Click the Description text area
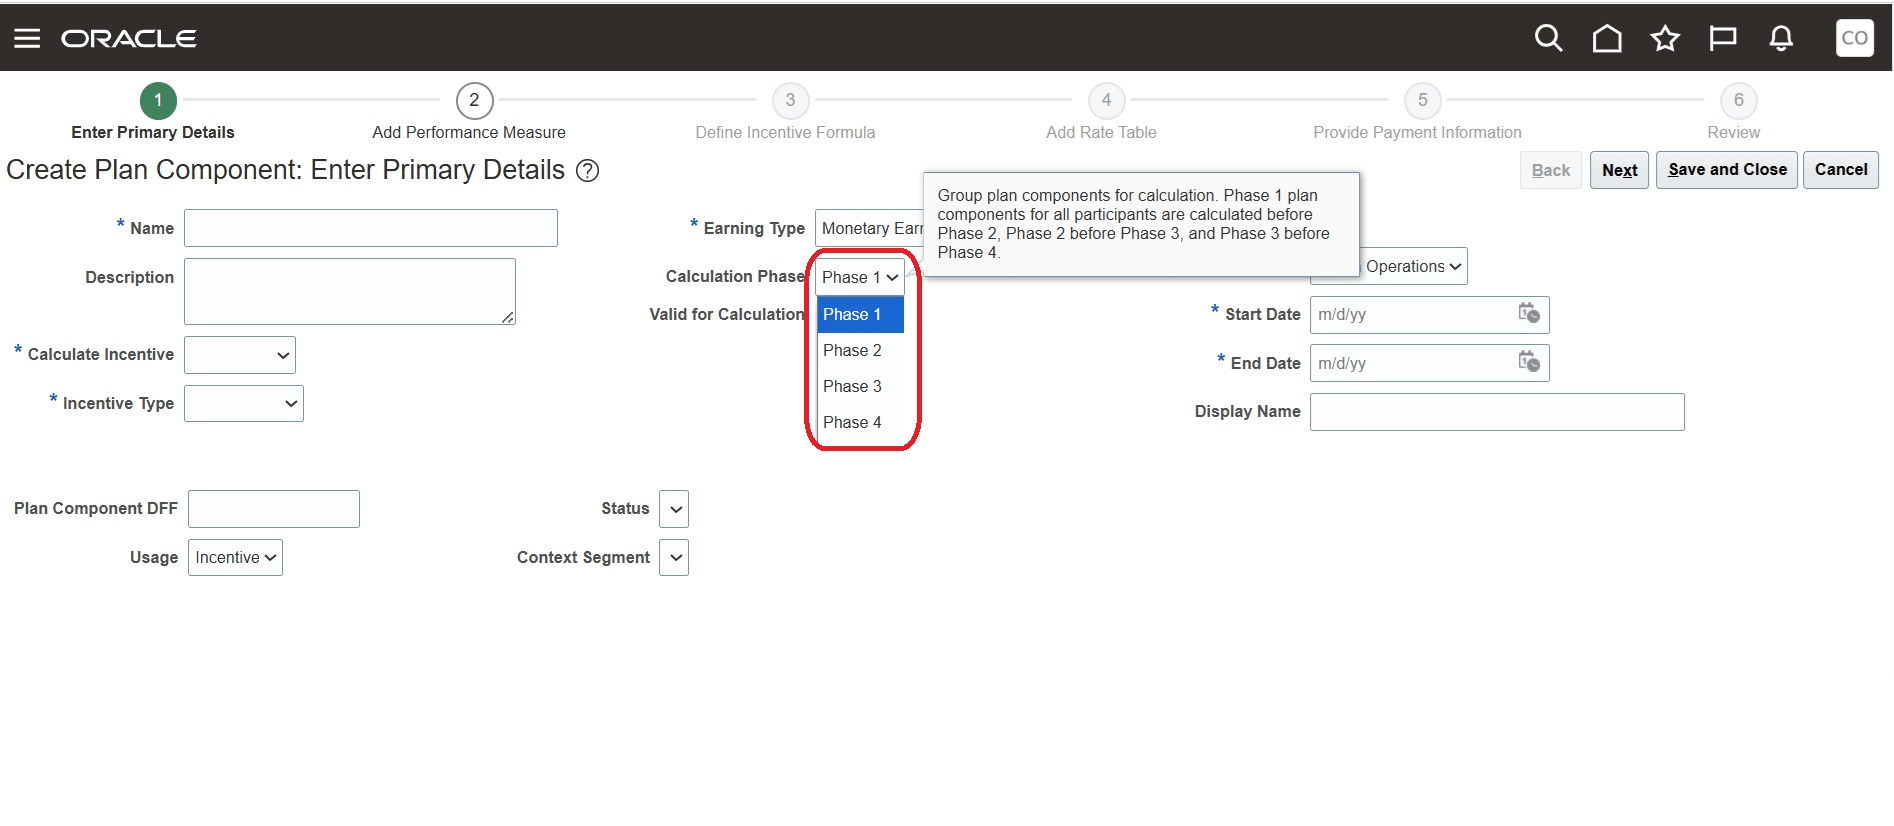 (x=350, y=291)
